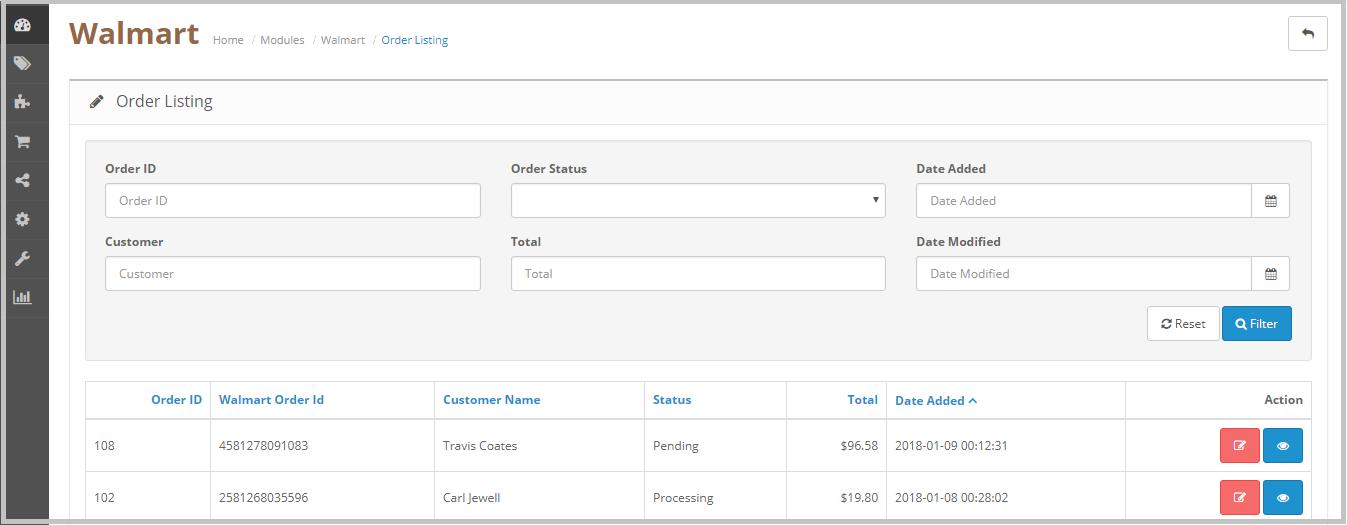
Task: Open the shopping cart sales icon
Action: 22,141
